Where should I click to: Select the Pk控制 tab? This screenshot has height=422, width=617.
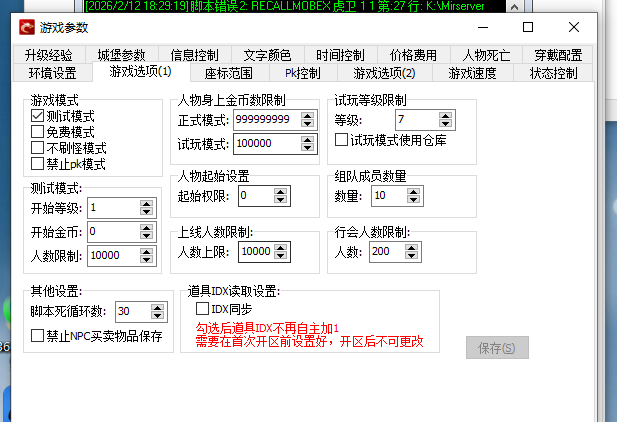click(302, 73)
